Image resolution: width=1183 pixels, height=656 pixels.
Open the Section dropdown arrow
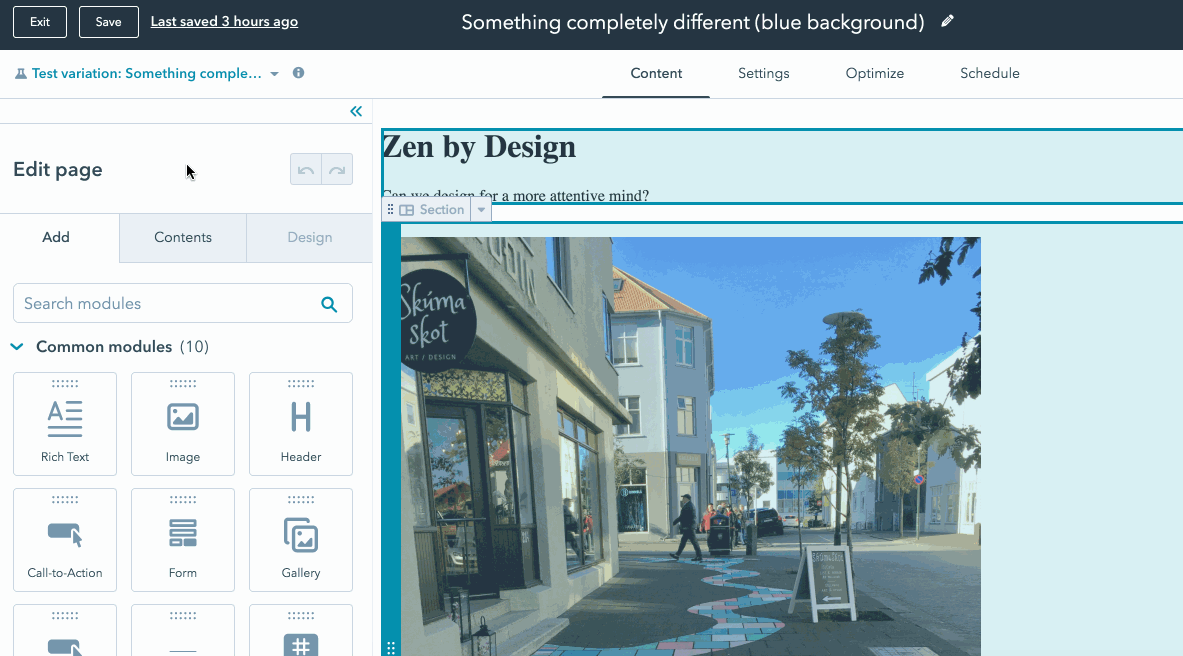(481, 210)
